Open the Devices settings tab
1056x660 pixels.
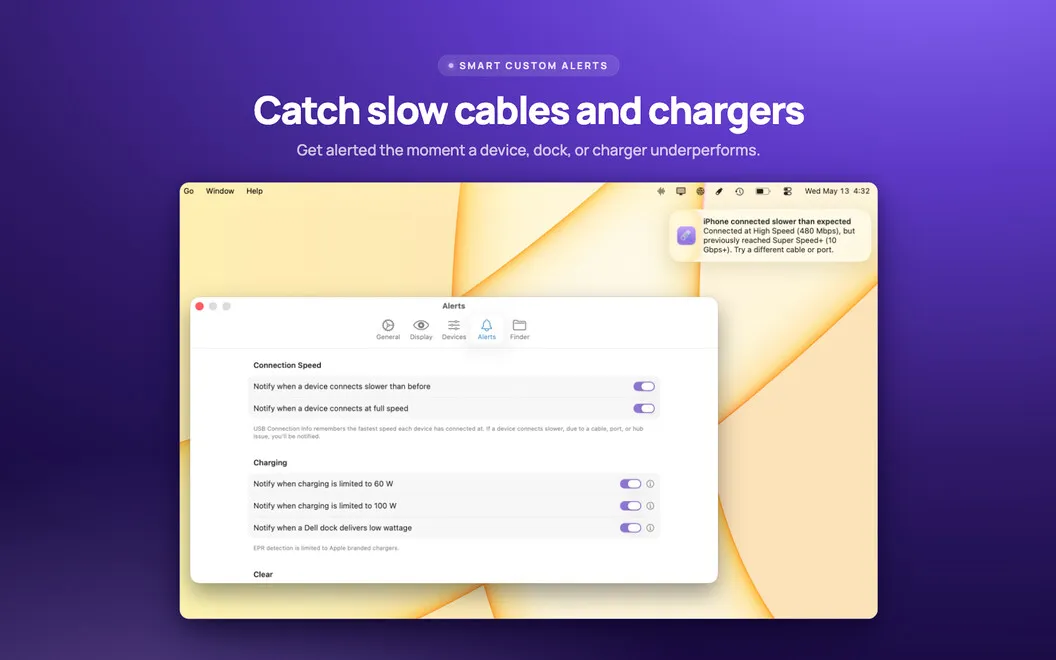[x=454, y=329]
